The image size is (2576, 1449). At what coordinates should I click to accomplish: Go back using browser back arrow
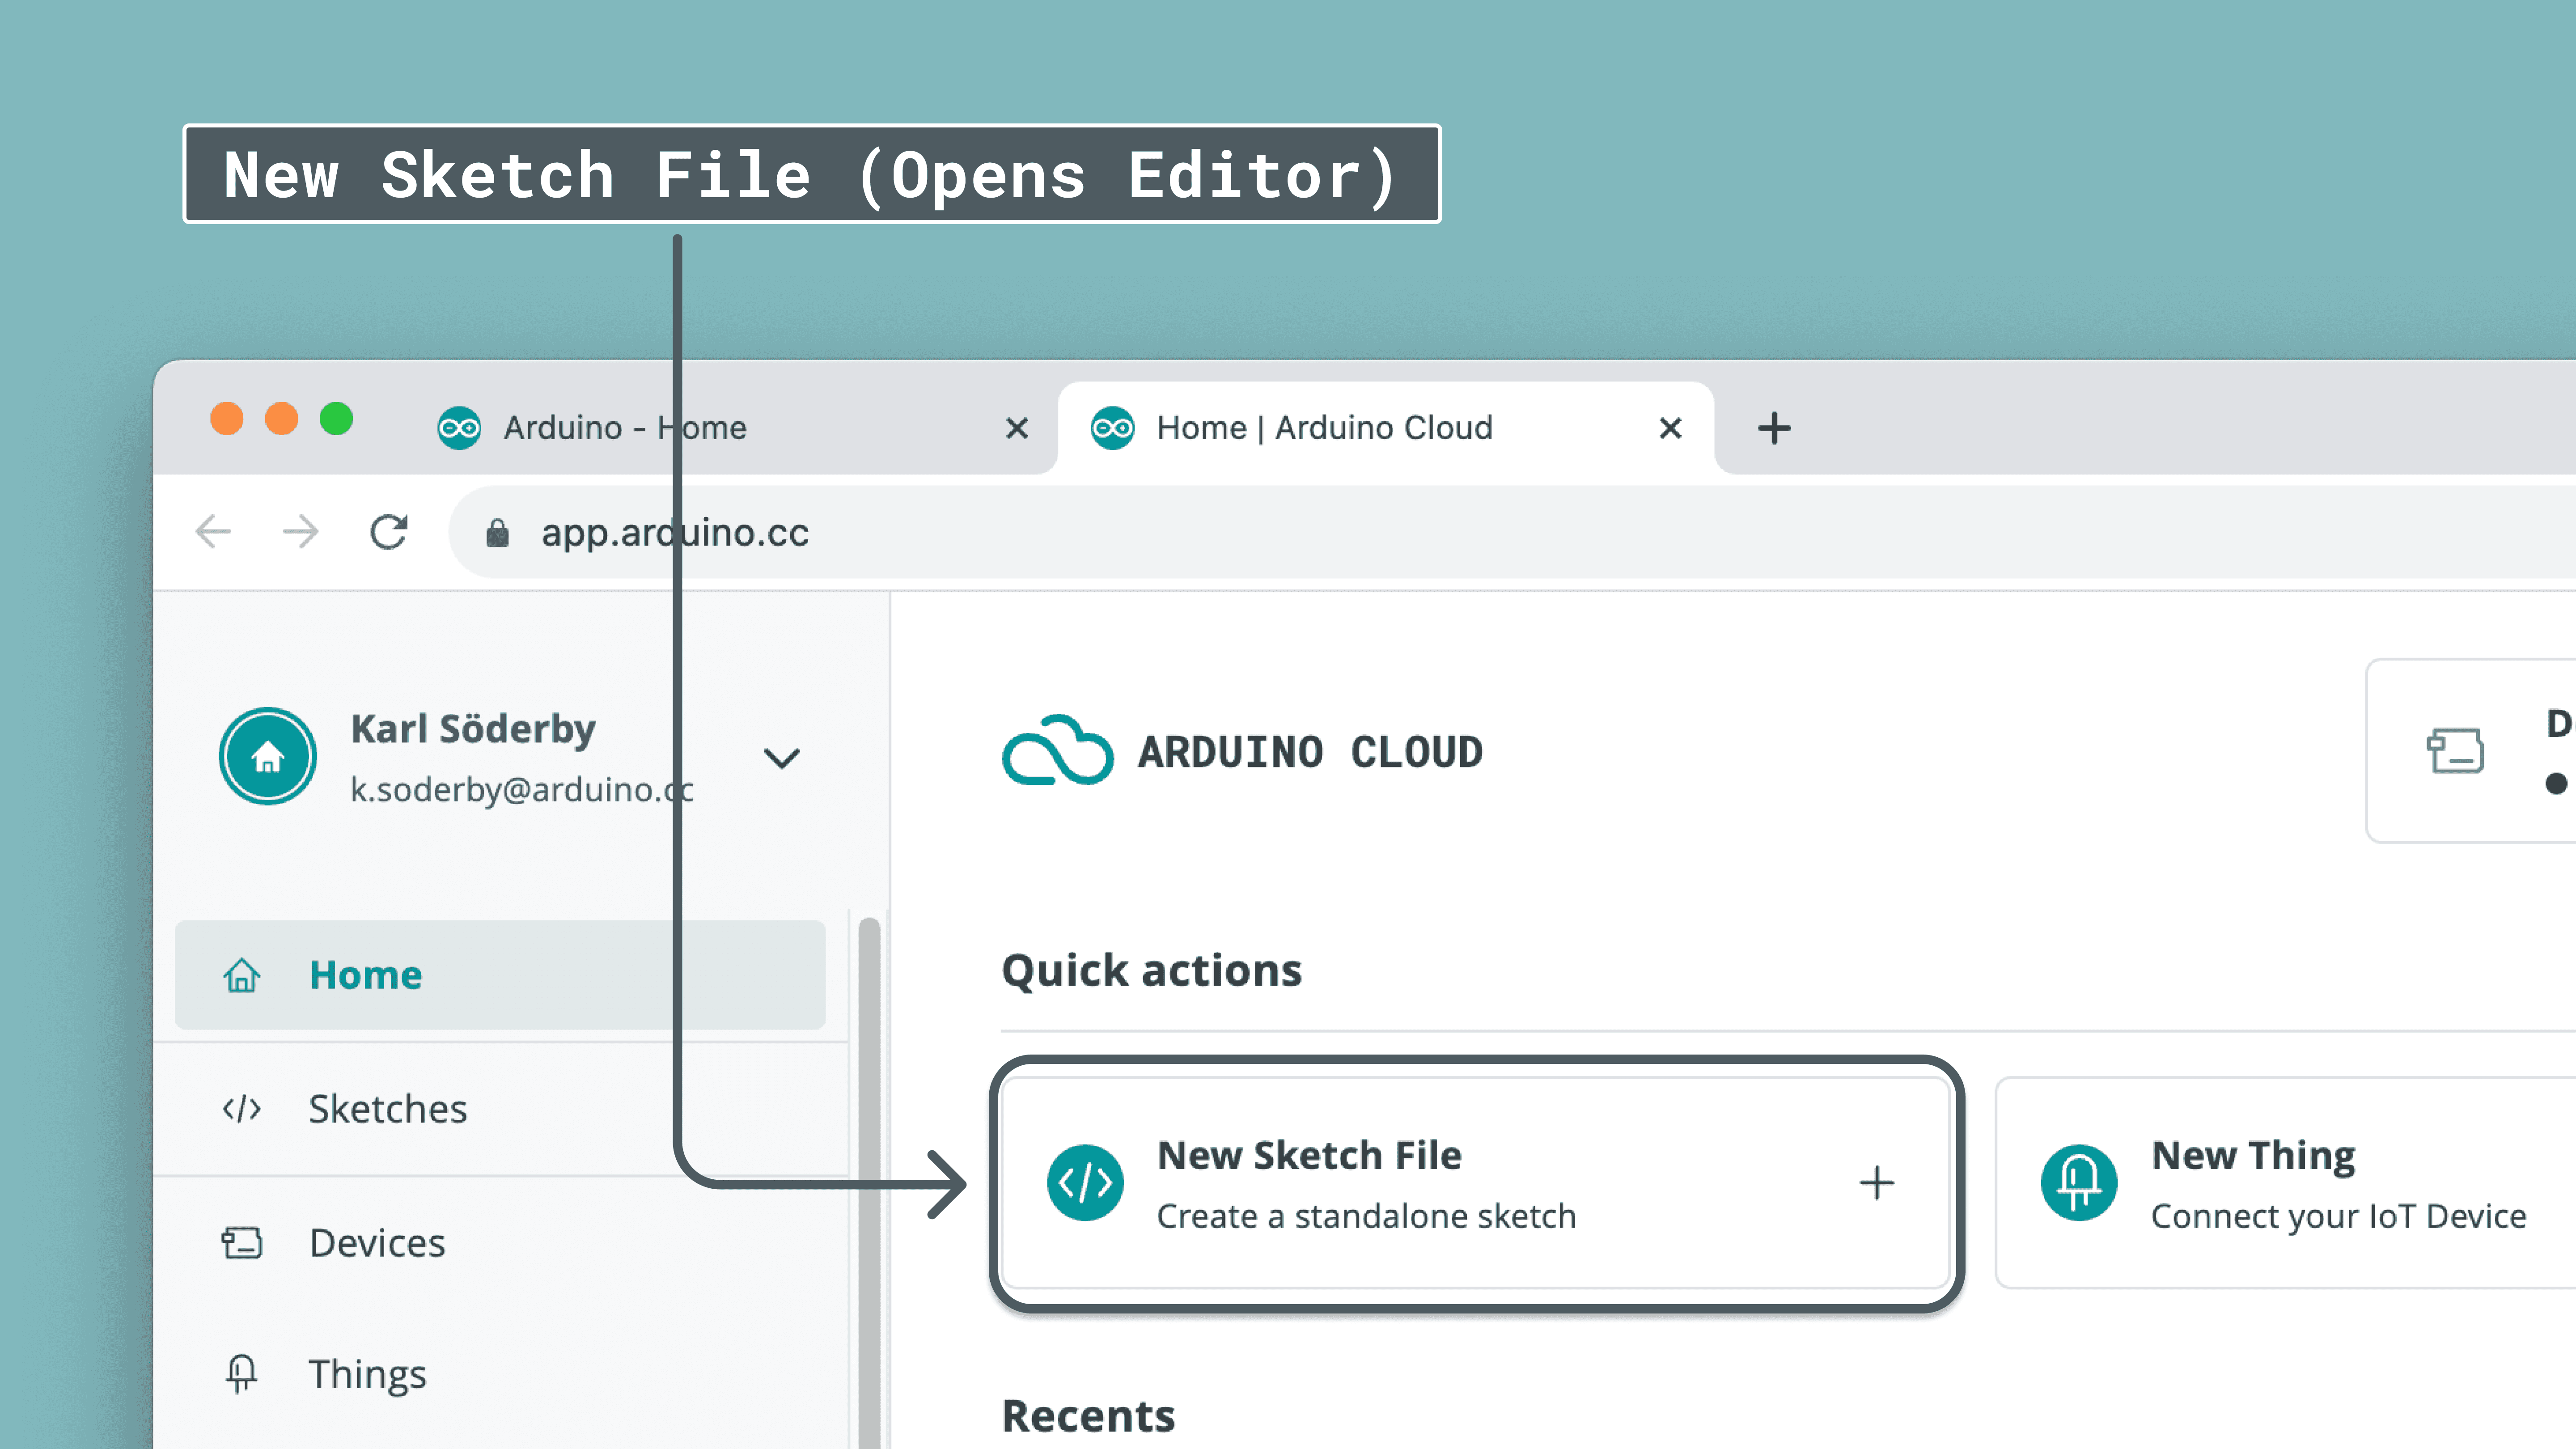pyautogui.click(x=213, y=532)
